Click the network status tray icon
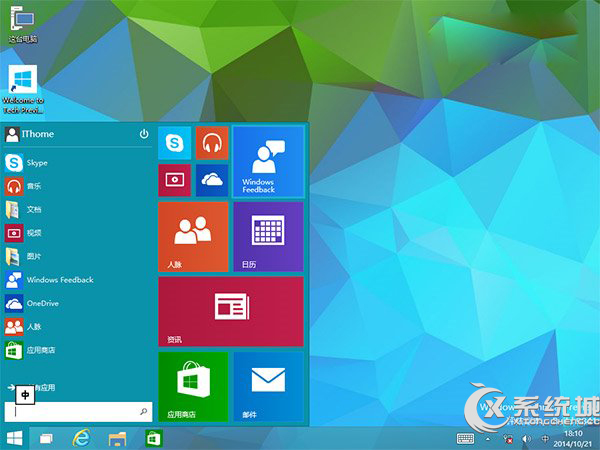 pyautogui.click(x=508, y=439)
